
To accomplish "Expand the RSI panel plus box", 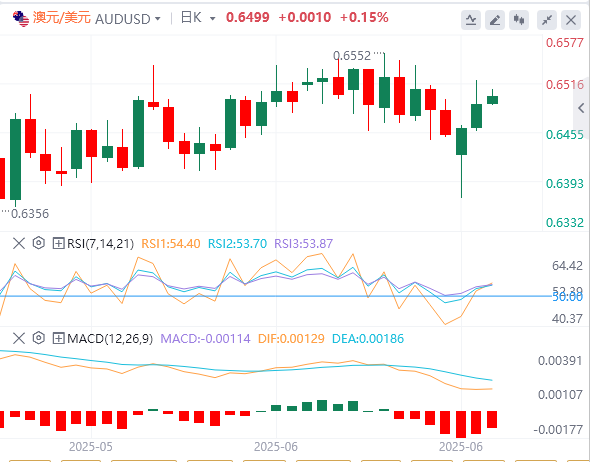I will tap(58, 243).
